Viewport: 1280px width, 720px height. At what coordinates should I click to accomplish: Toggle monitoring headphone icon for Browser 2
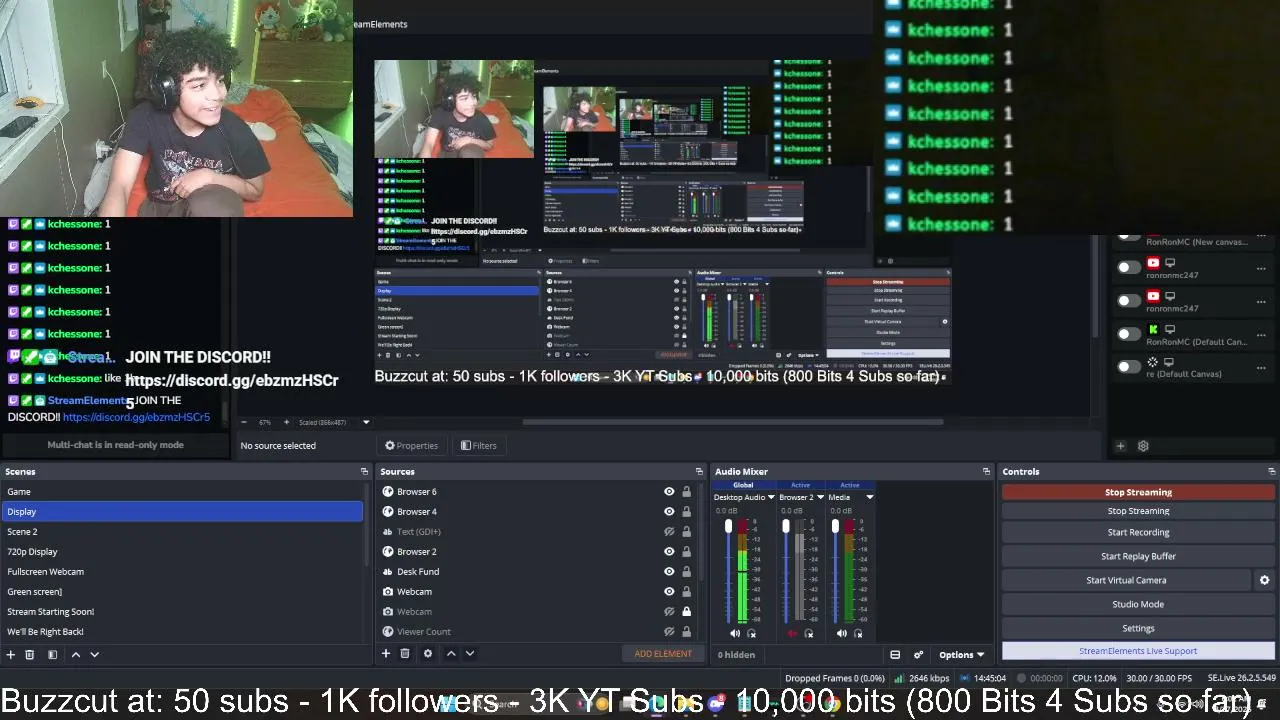click(x=809, y=633)
